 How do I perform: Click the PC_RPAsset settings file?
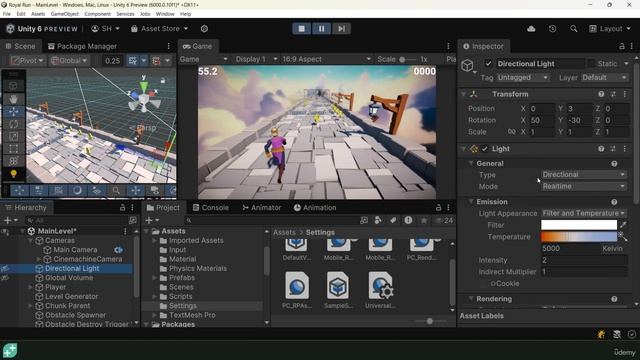(297, 290)
